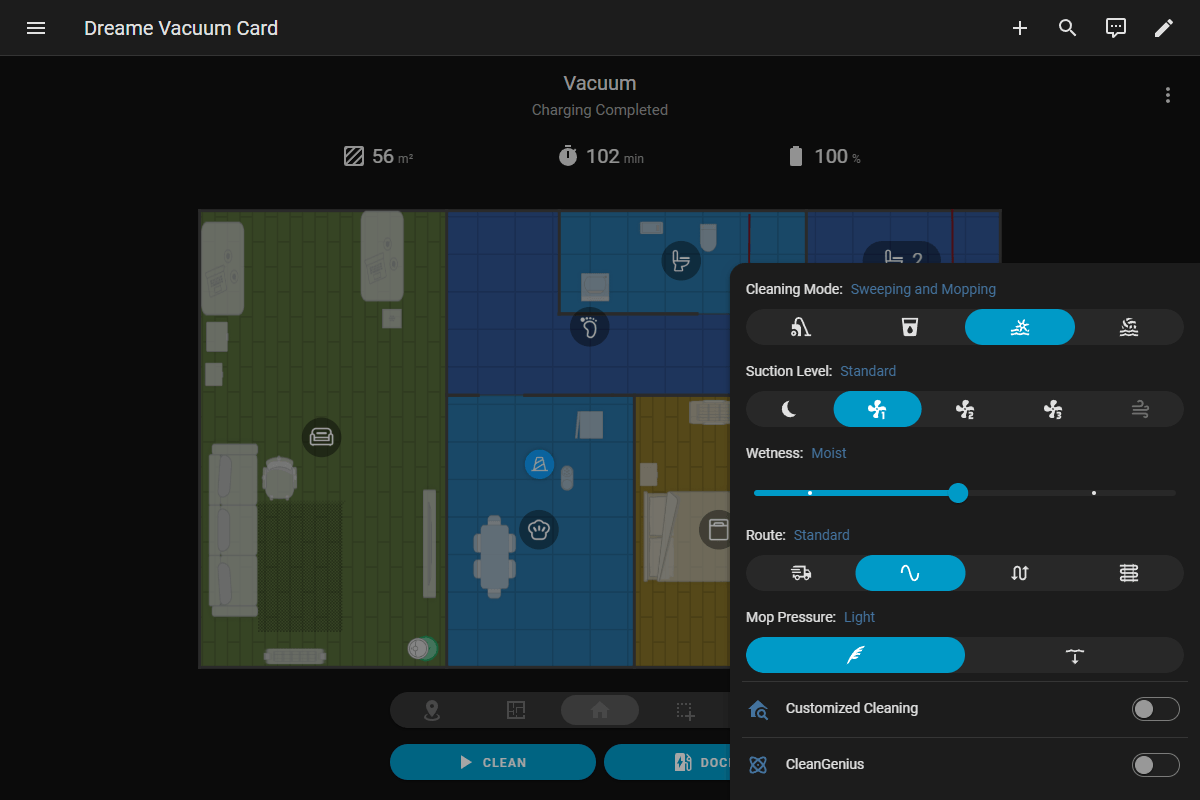Choose Sweeping only cleaning mode
This screenshot has width=1200, height=800.
coord(801,327)
